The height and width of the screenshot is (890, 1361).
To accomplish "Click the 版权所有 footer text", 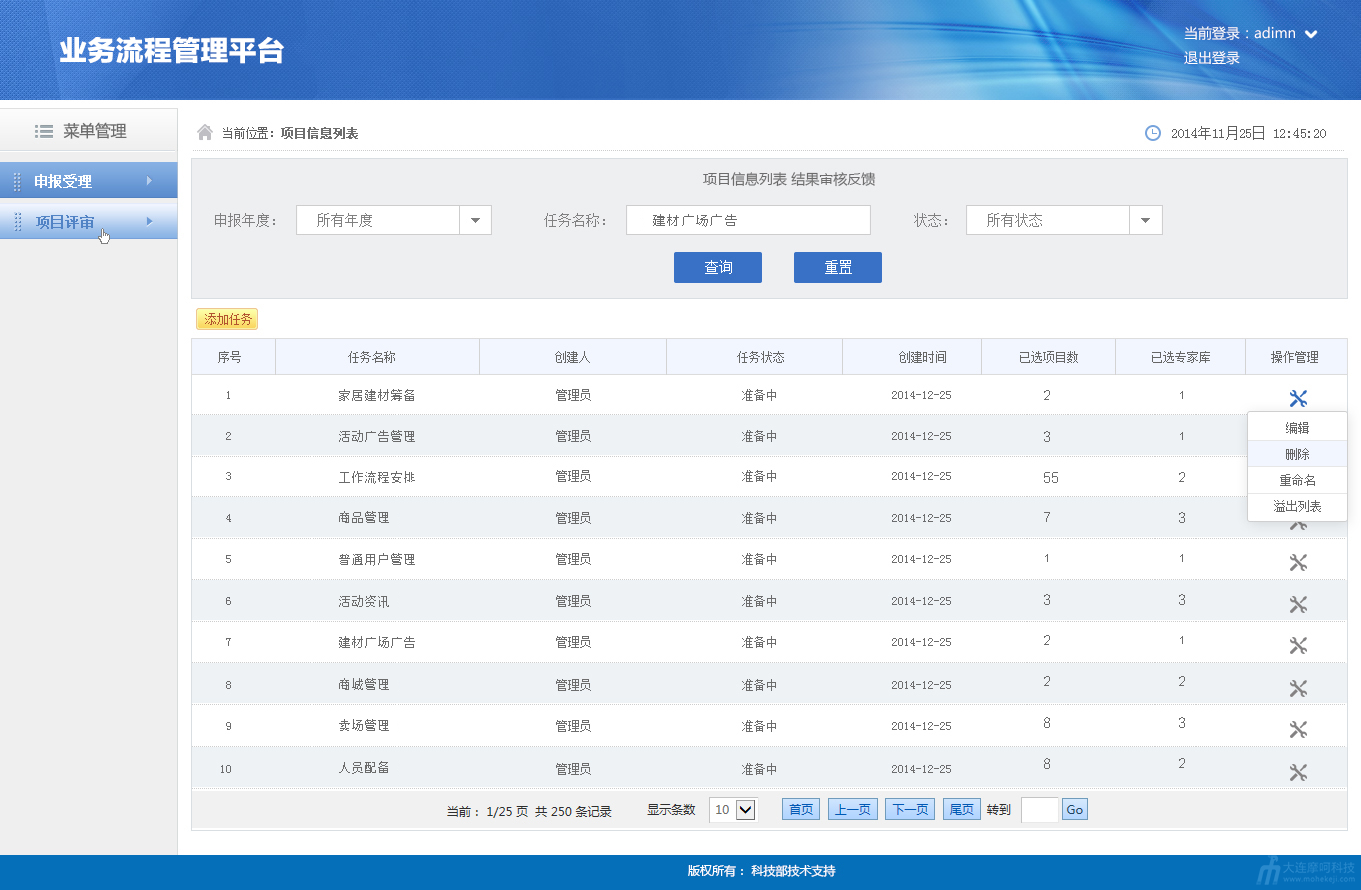I will pos(761,871).
